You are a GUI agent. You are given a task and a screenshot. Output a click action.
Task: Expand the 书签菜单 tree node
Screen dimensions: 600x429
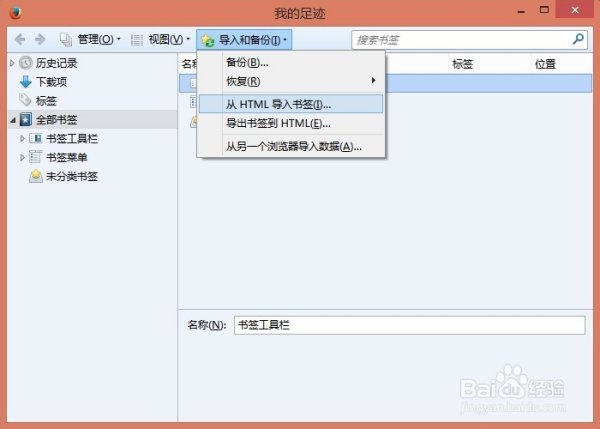tap(22, 157)
